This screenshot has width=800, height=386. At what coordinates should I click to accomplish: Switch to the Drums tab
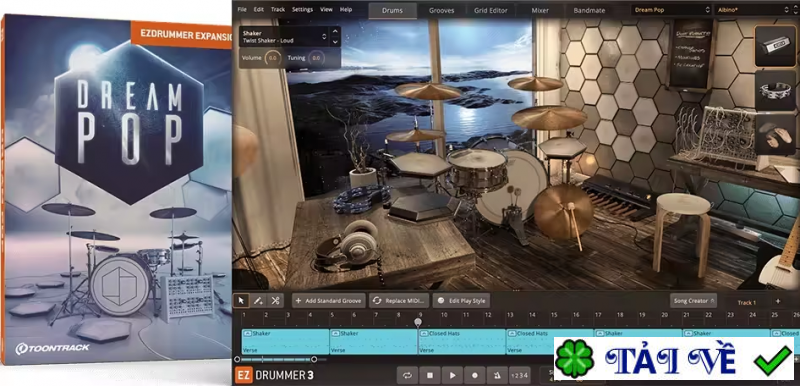tap(392, 10)
